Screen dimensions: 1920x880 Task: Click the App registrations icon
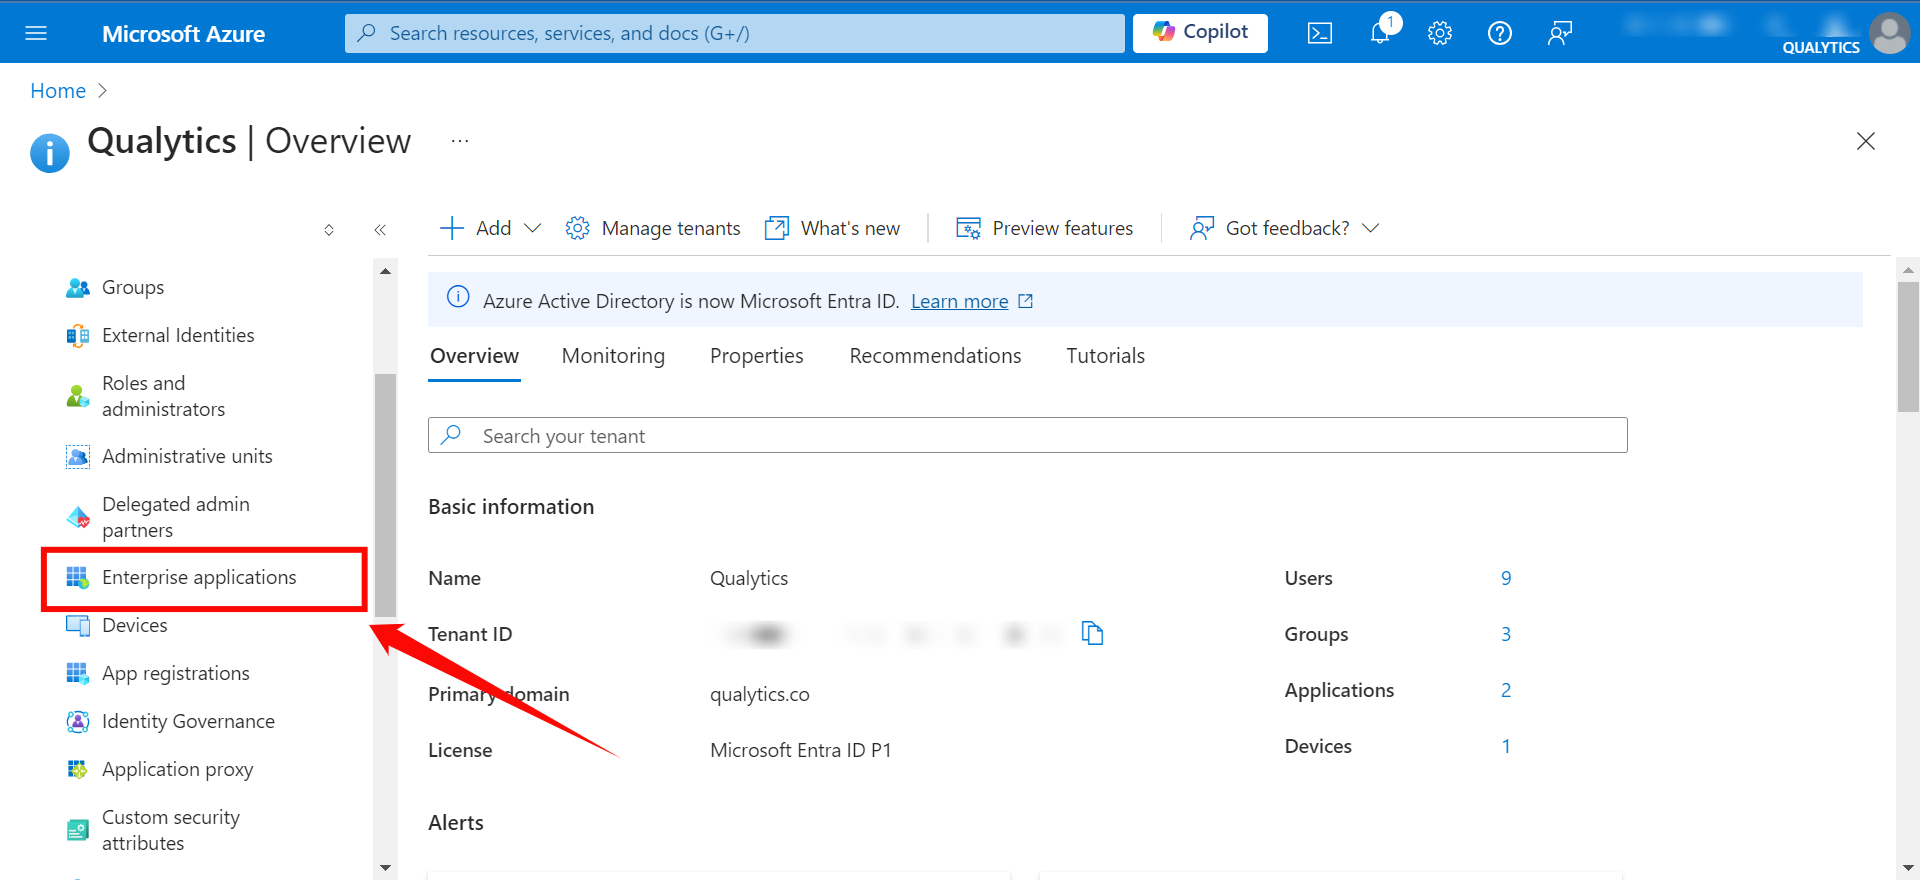(x=78, y=674)
